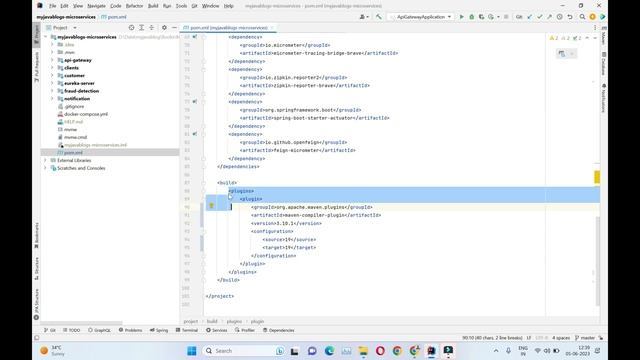Click the yellow intention bulb in gutter
Screen dimensions: 640x360
[x=211, y=206]
